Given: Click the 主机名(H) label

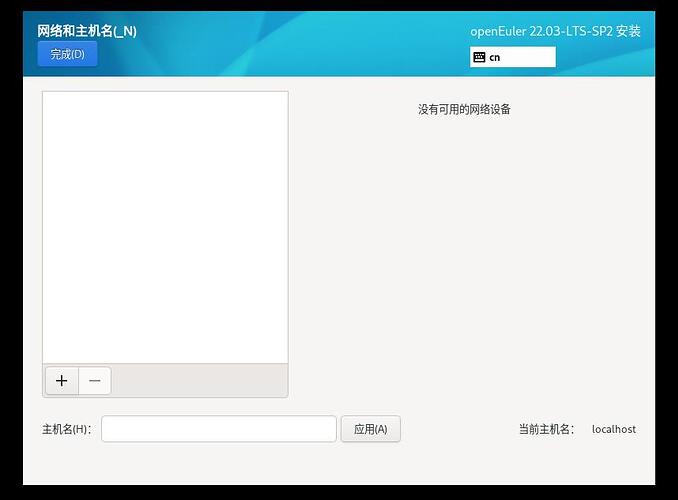Looking at the screenshot, I should (67, 429).
